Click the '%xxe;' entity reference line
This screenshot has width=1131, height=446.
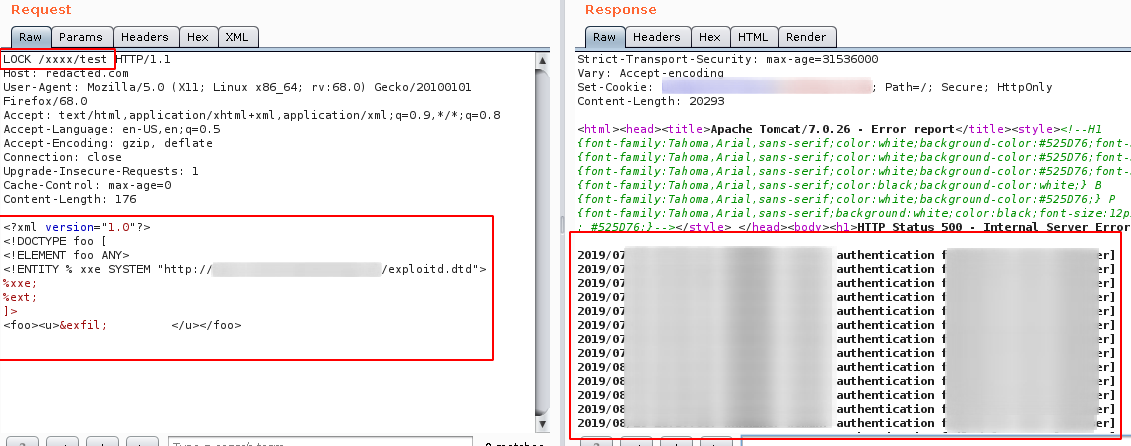tap(20, 284)
